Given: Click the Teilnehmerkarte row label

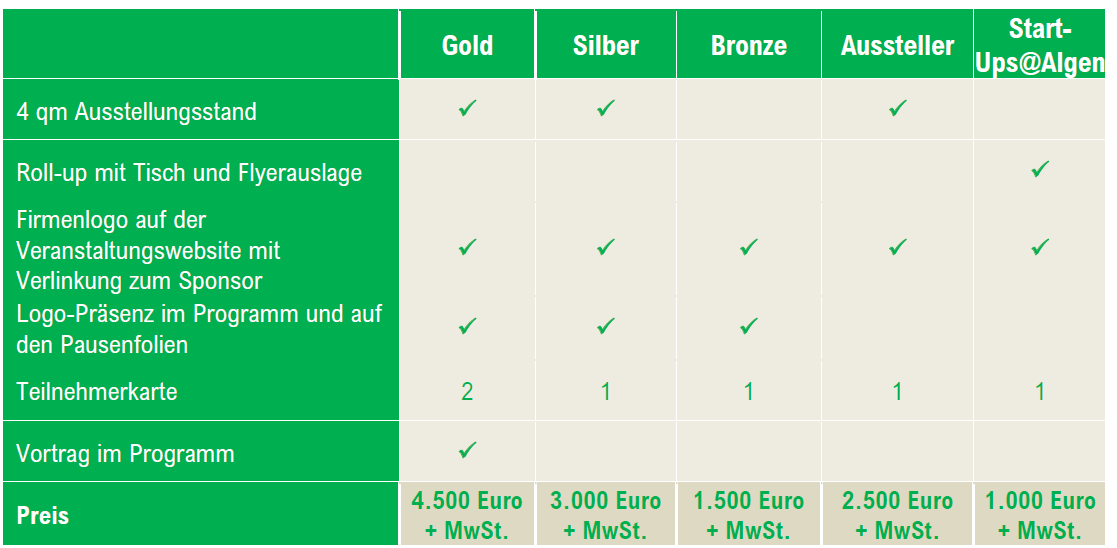Looking at the screenshot, I should coord(97,392).
